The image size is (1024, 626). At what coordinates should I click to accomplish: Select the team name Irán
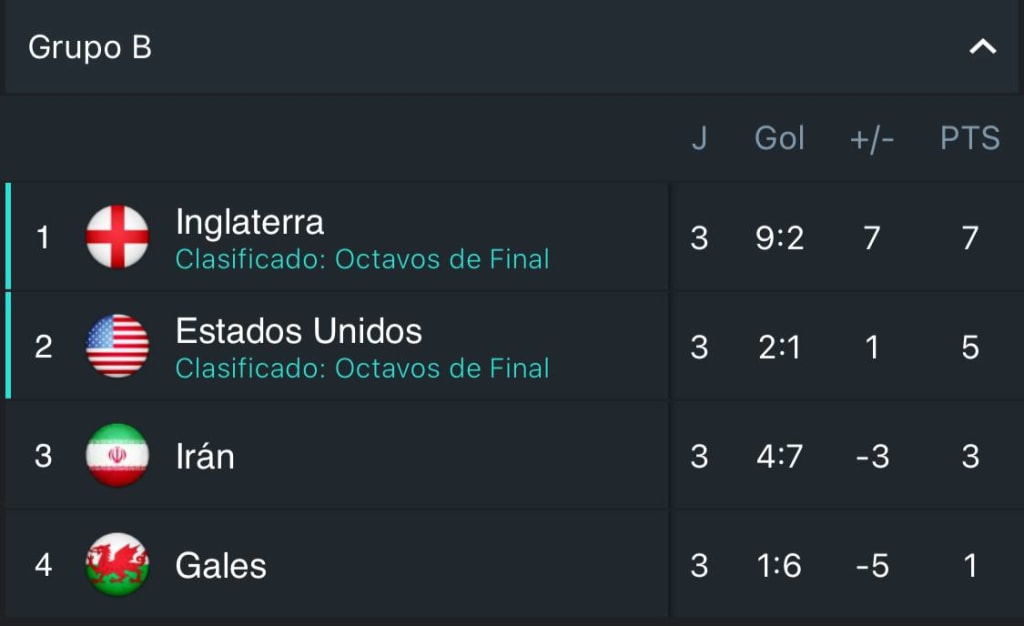click(x=205, y=456)
